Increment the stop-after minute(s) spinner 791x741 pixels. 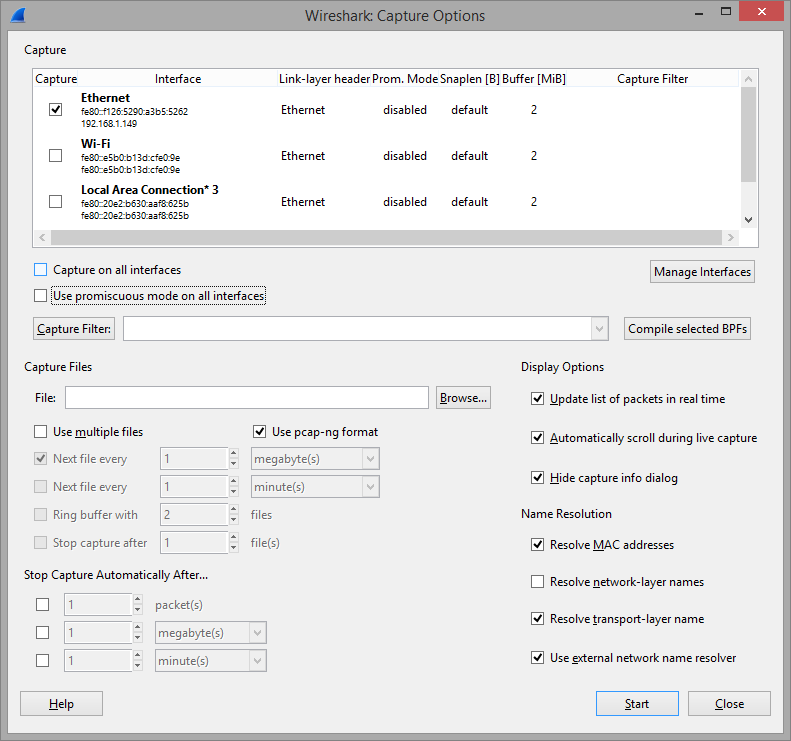[x=138, y=655]
